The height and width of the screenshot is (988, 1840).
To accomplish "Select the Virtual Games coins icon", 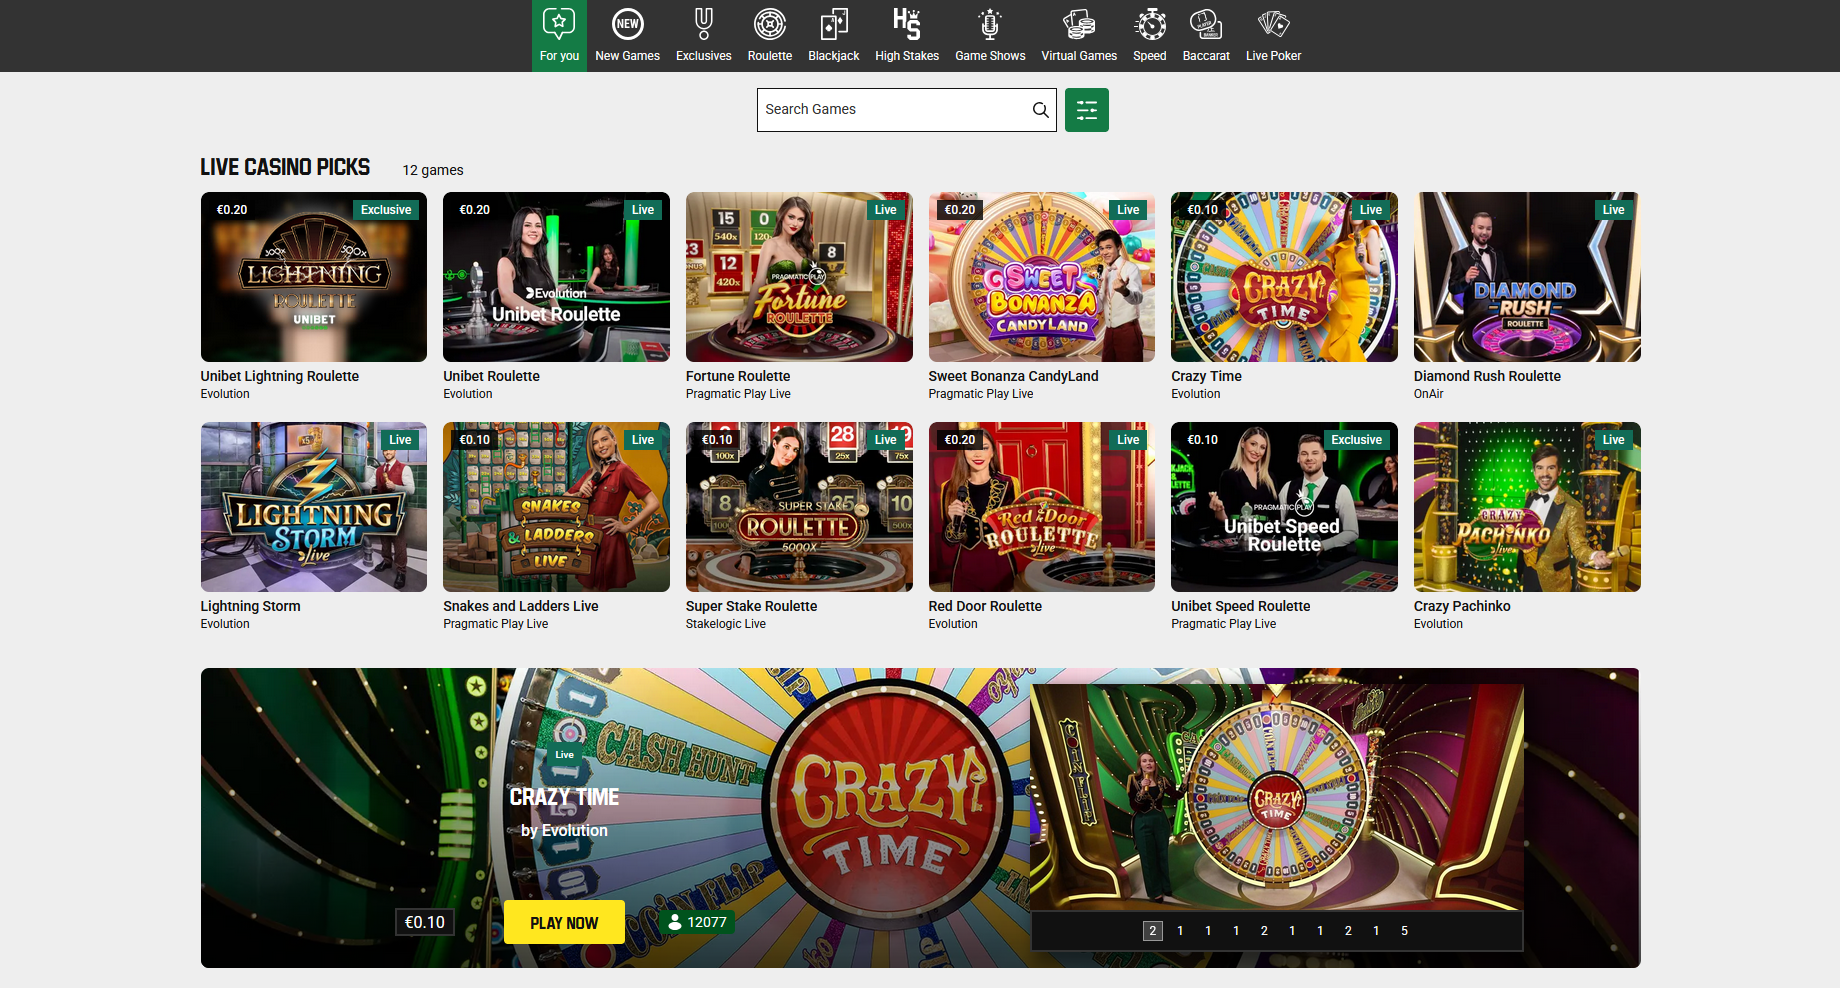I will (x=1079, y=24).
